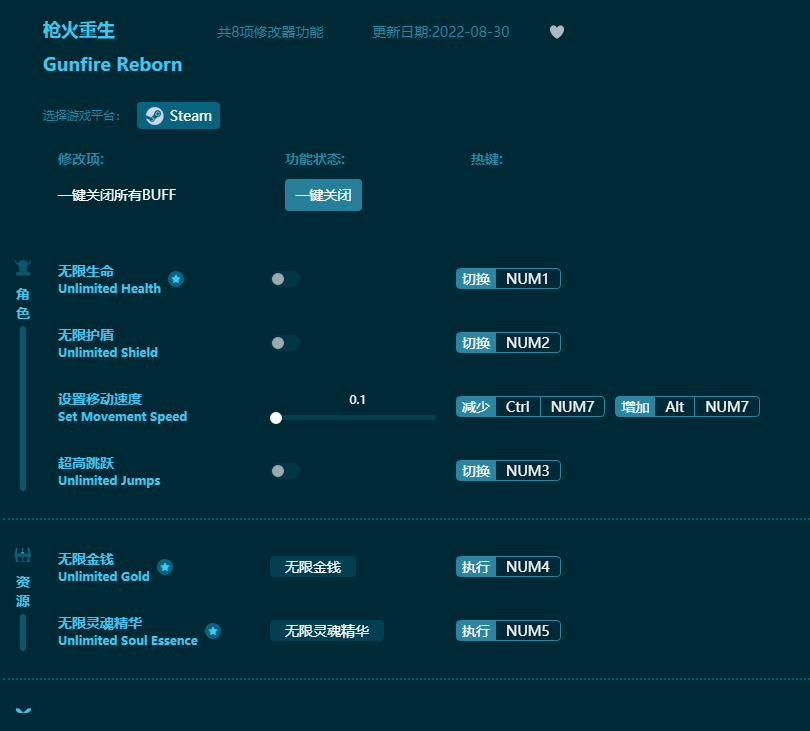Click the 一键关闭 button
The image size is (810, 731).
point(323,195)
